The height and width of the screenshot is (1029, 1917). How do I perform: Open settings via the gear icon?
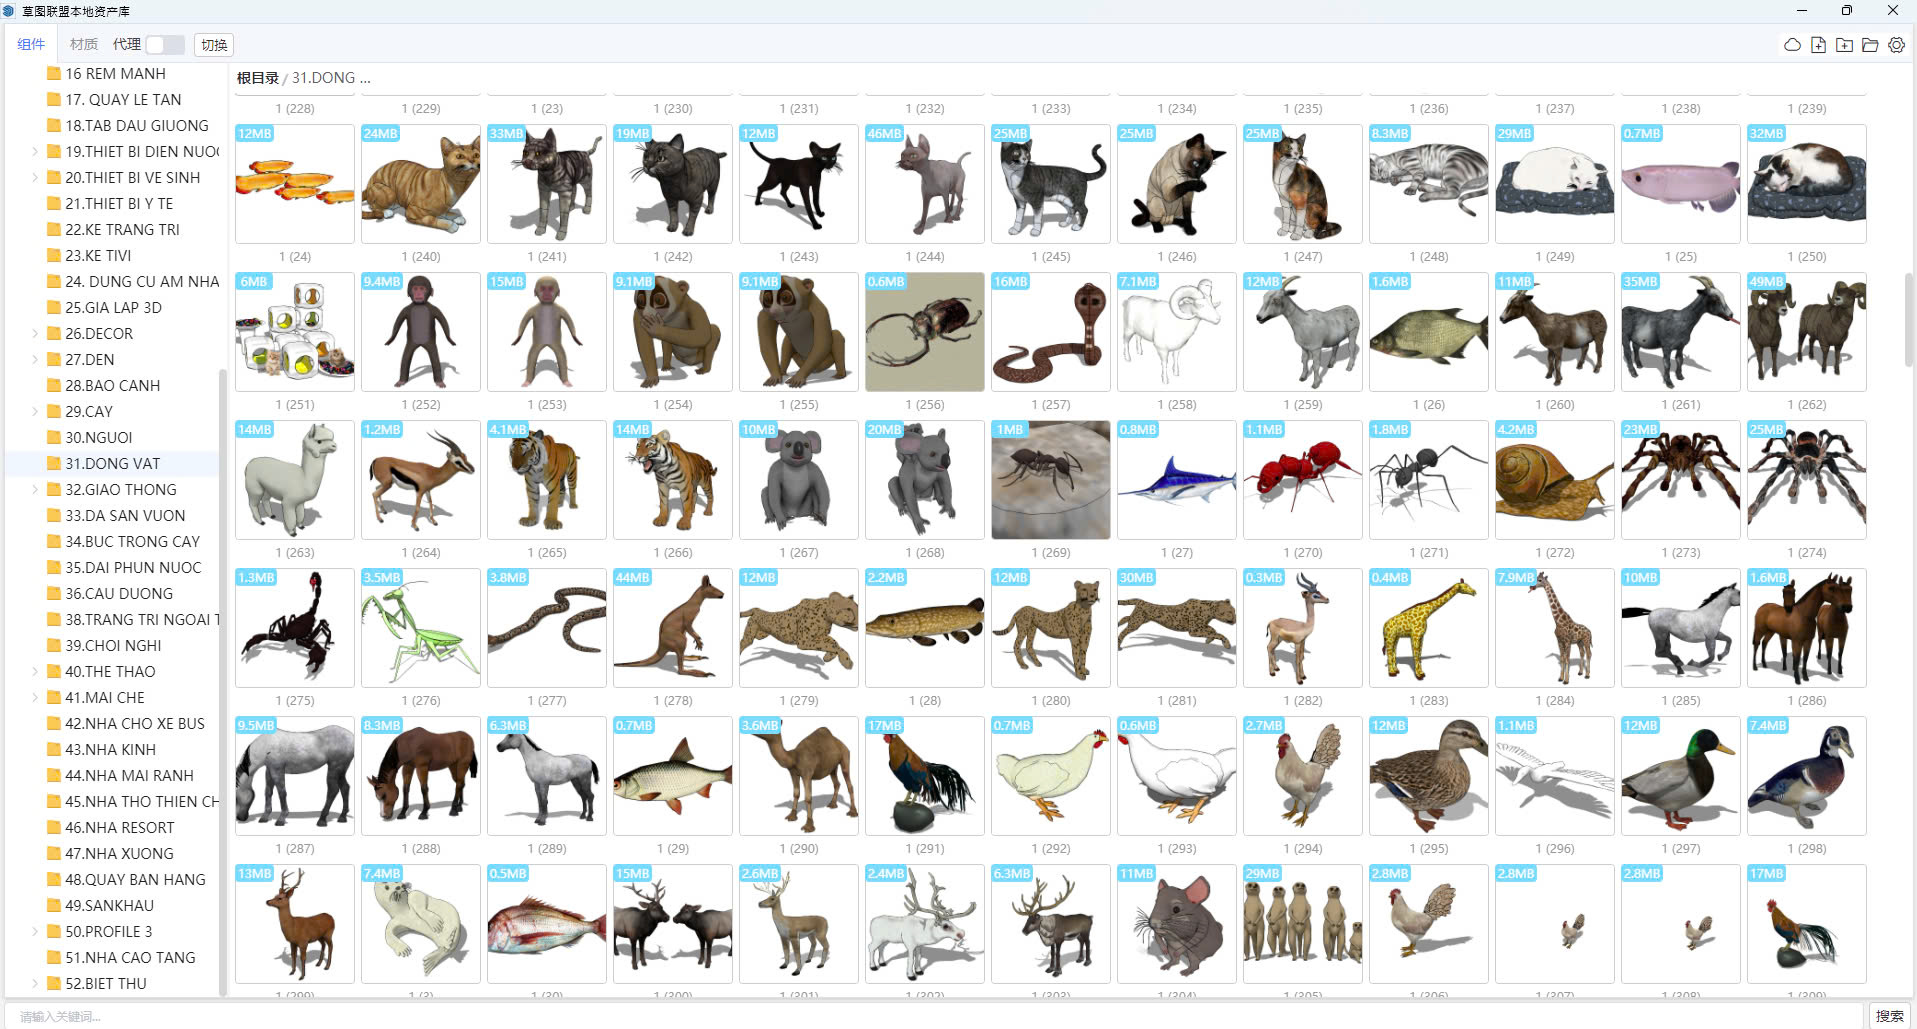click(x=1896, y=45)
